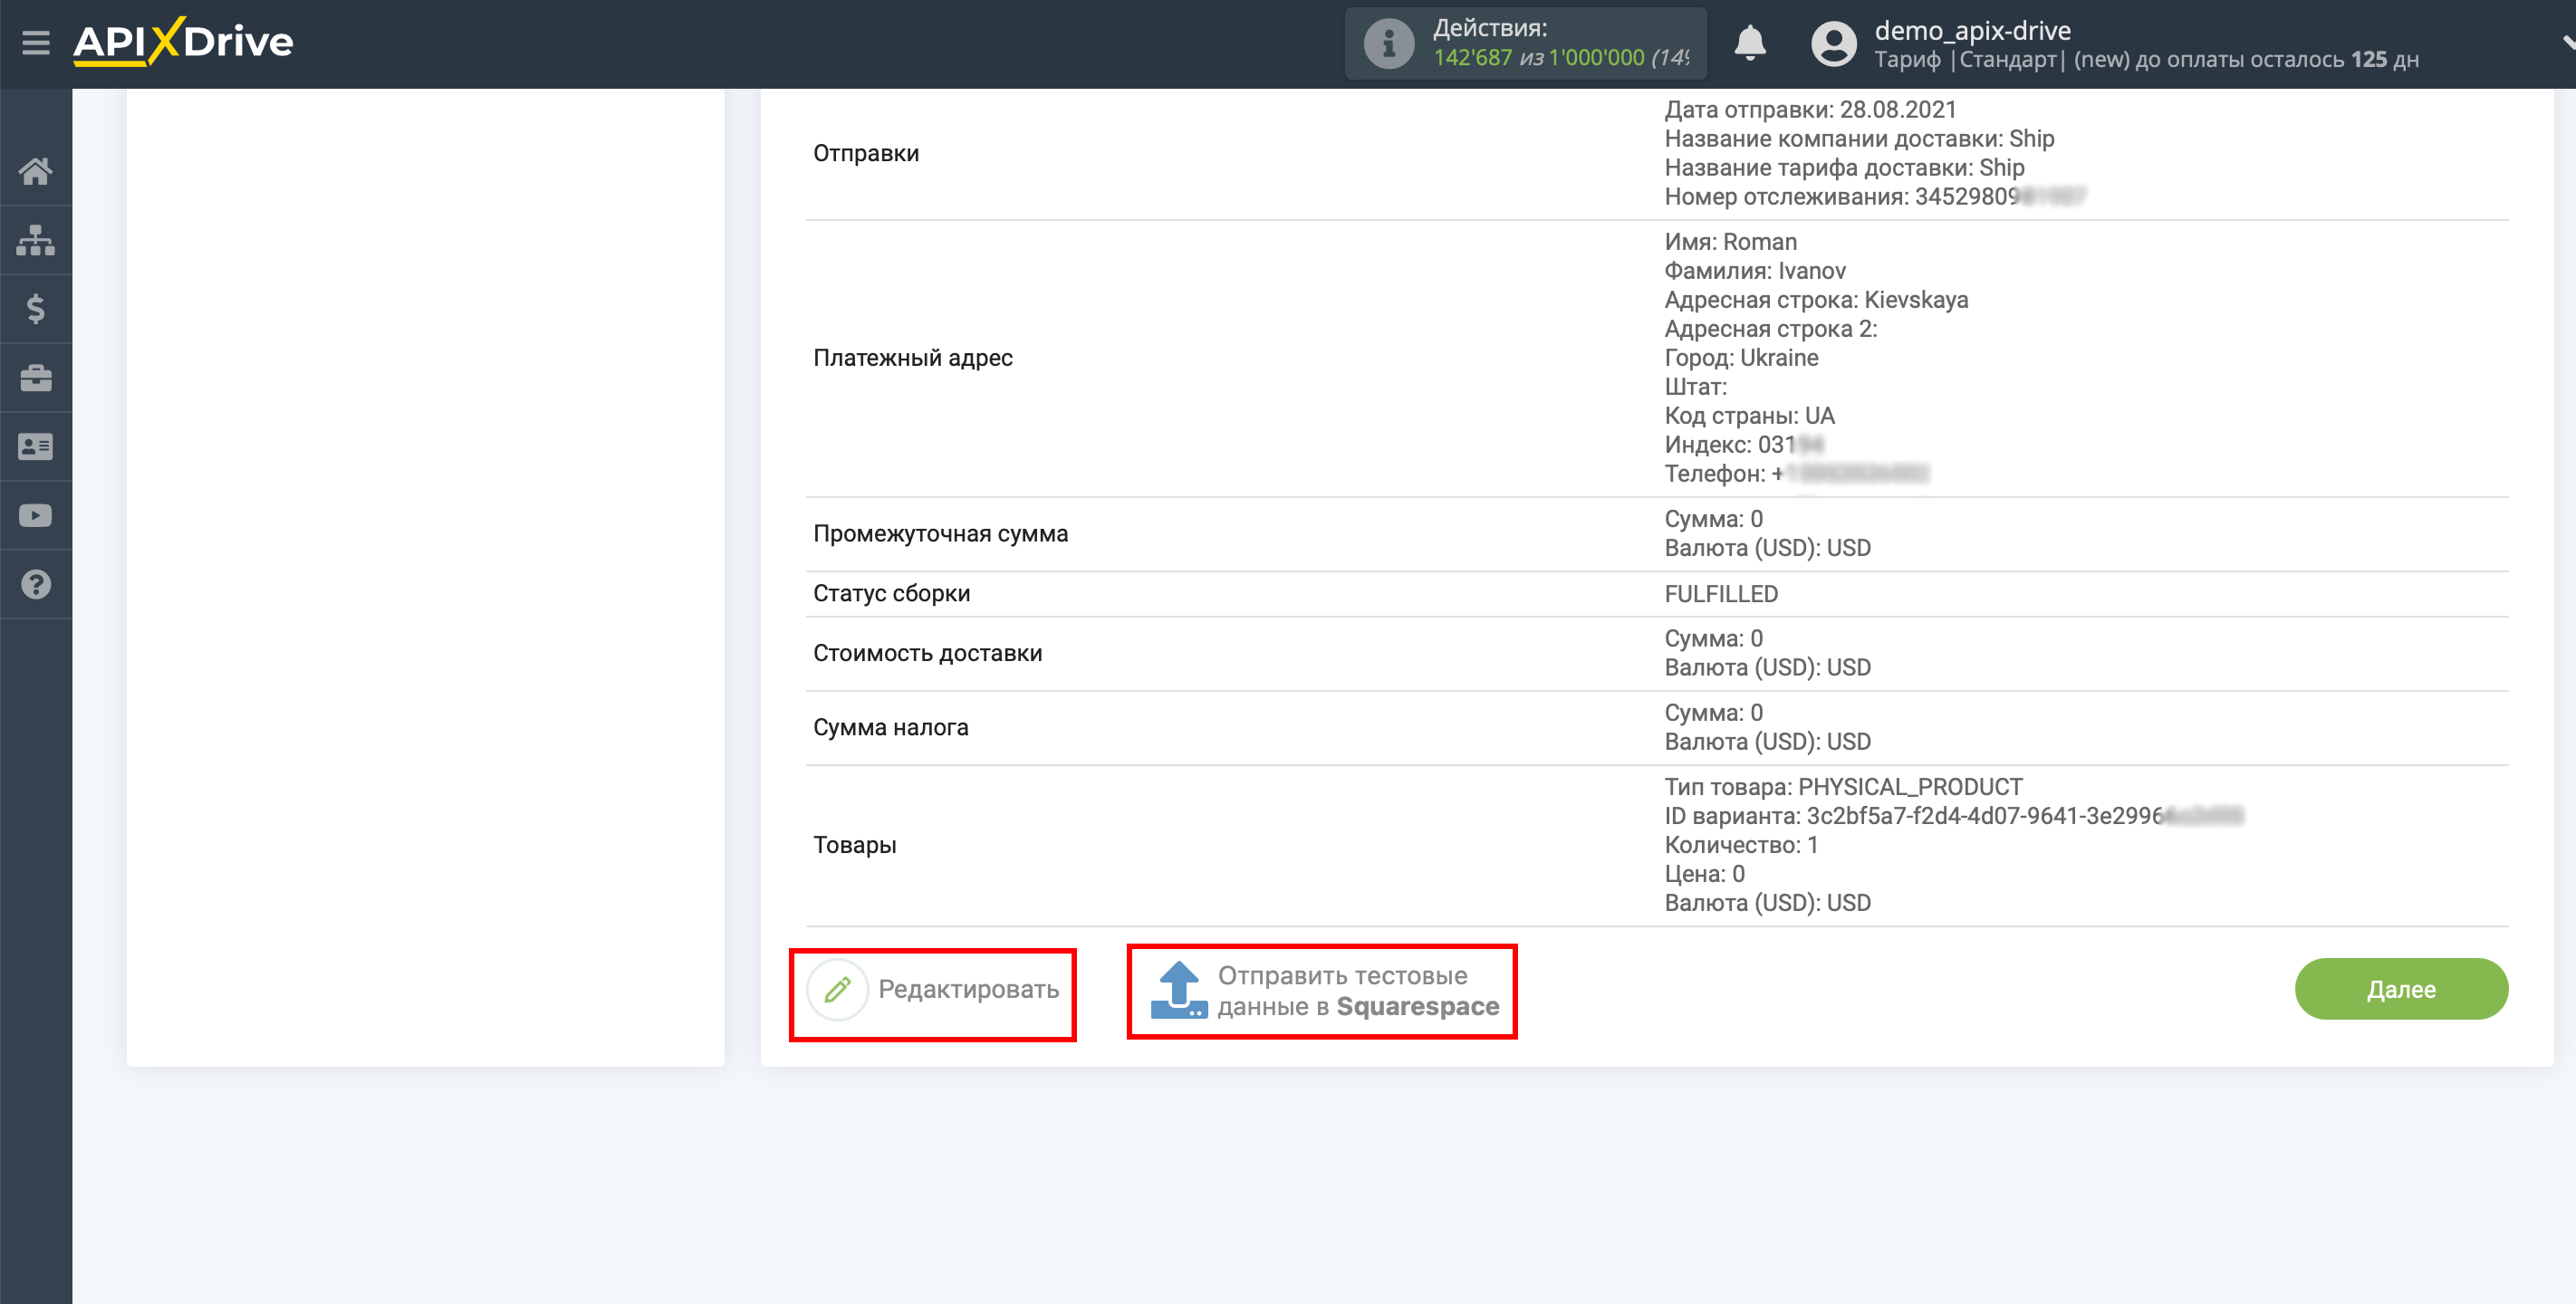
Task: Click the Город: Ukraine text
Action: tap(1741, 358)
